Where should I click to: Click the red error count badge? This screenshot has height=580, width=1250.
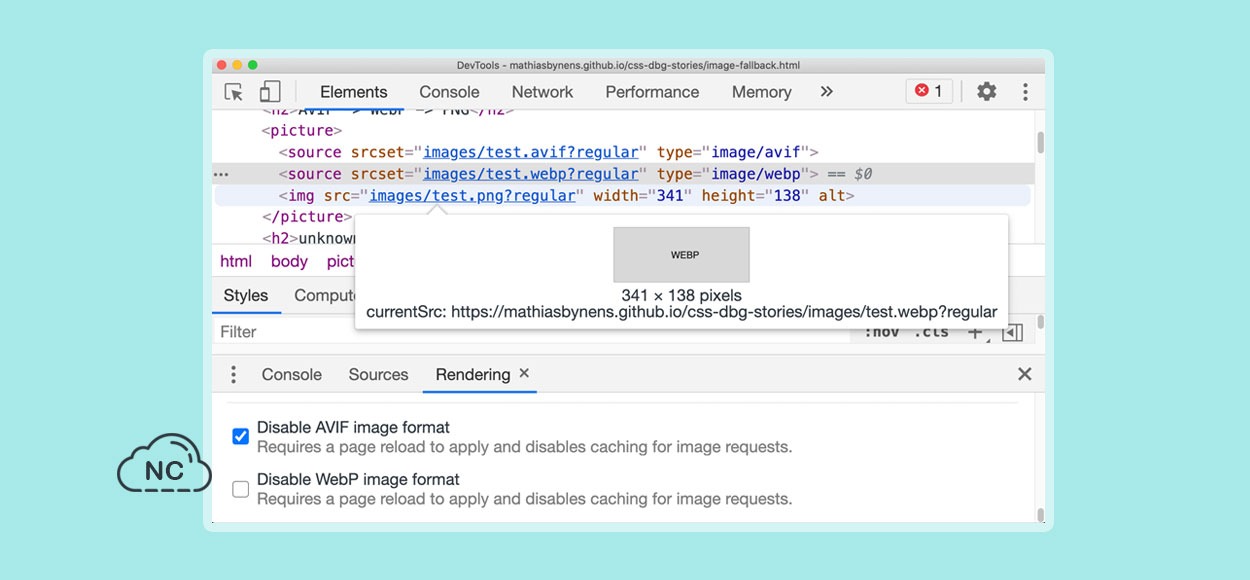[x=929, y=91]
